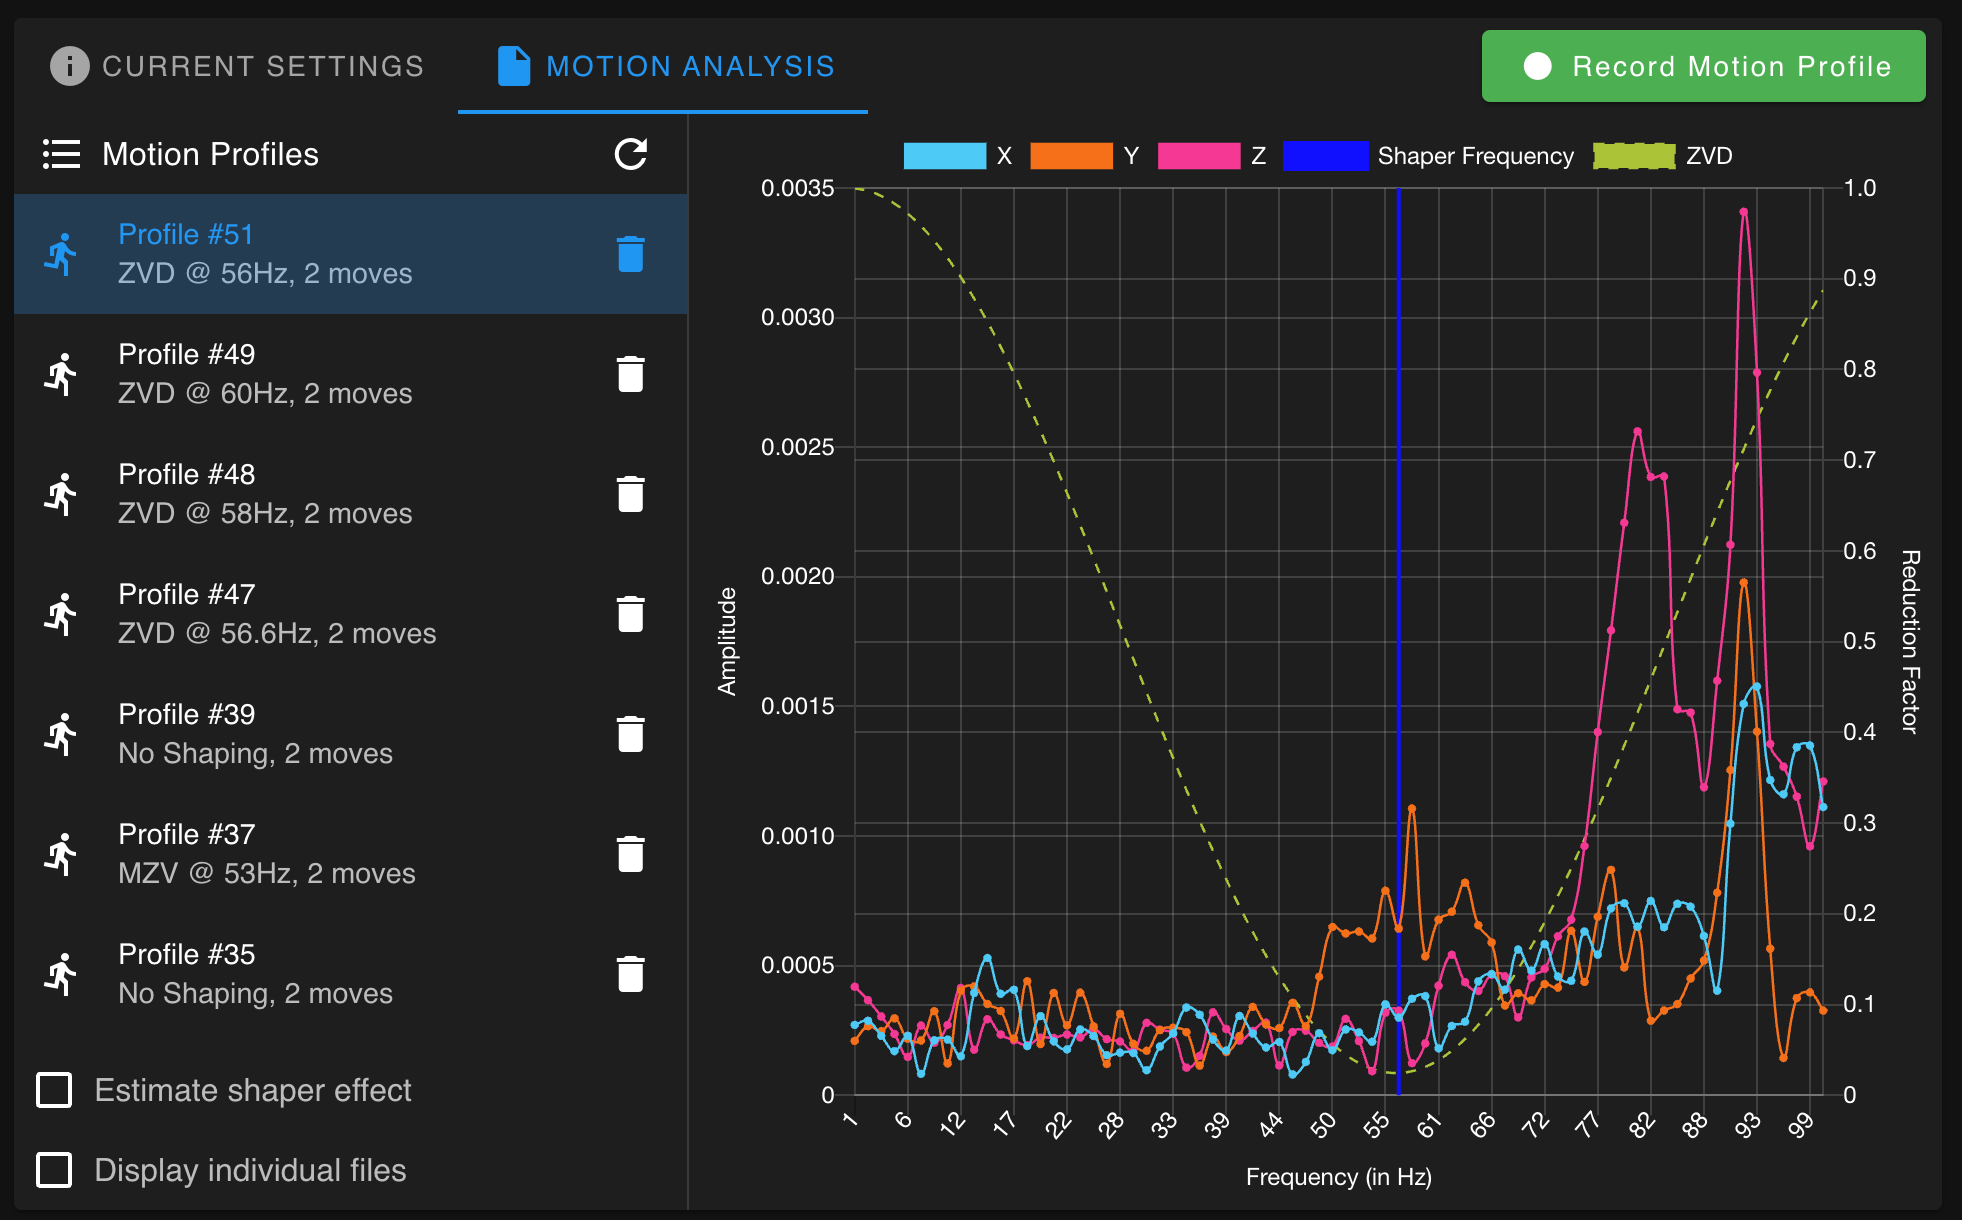Click the Display individual files label
Viewport: 1962px width, 1220px height.
tap(250, 1170)
